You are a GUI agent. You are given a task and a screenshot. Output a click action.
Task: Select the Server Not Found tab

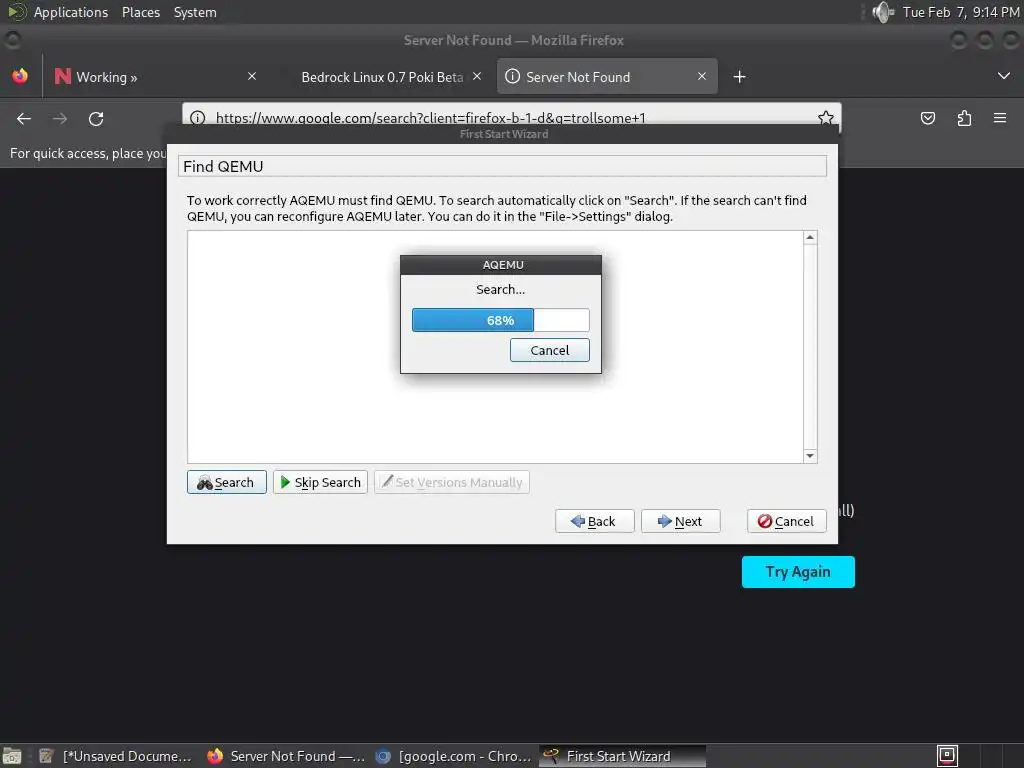[x=607, y=77]
